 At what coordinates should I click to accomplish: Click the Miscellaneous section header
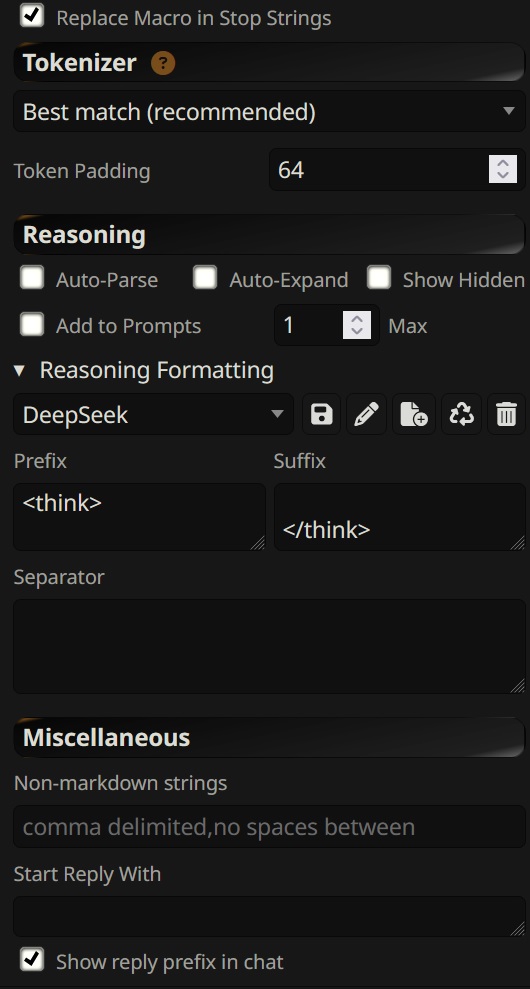pyautogui.click(x=269, y=737)
